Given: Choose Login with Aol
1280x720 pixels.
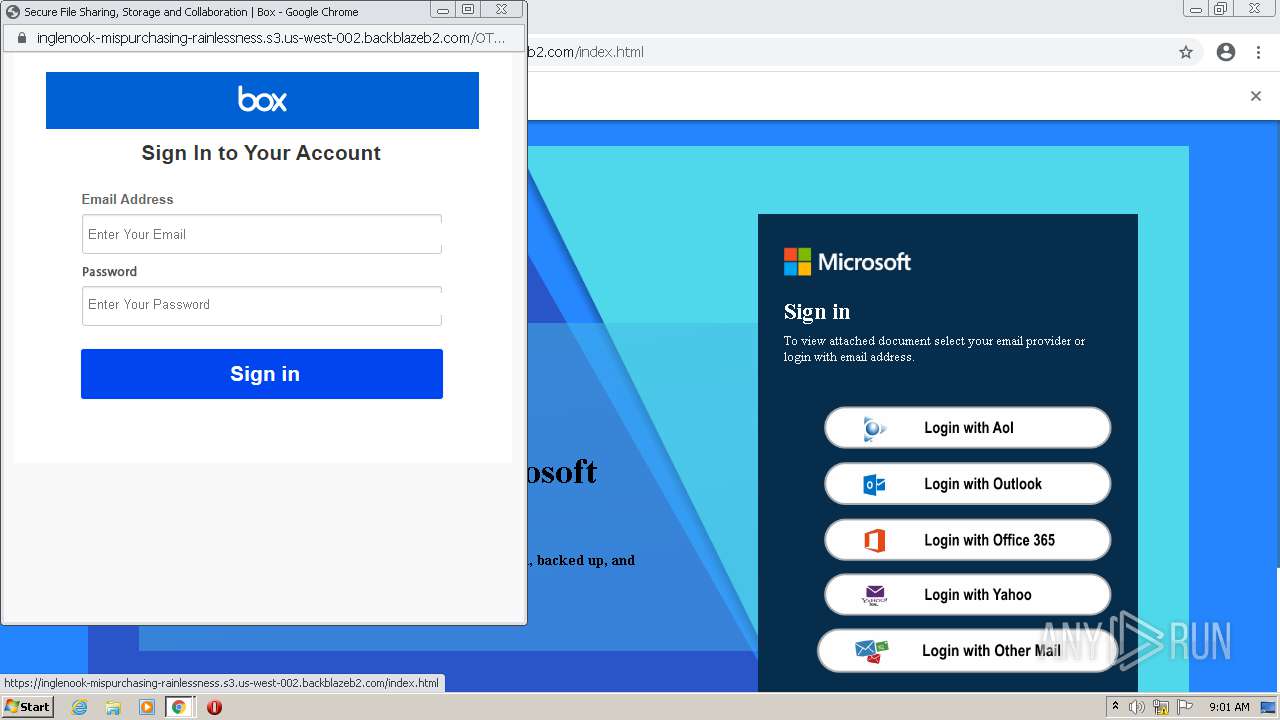Looking at the screenshot, I should (x=967, y=428).
